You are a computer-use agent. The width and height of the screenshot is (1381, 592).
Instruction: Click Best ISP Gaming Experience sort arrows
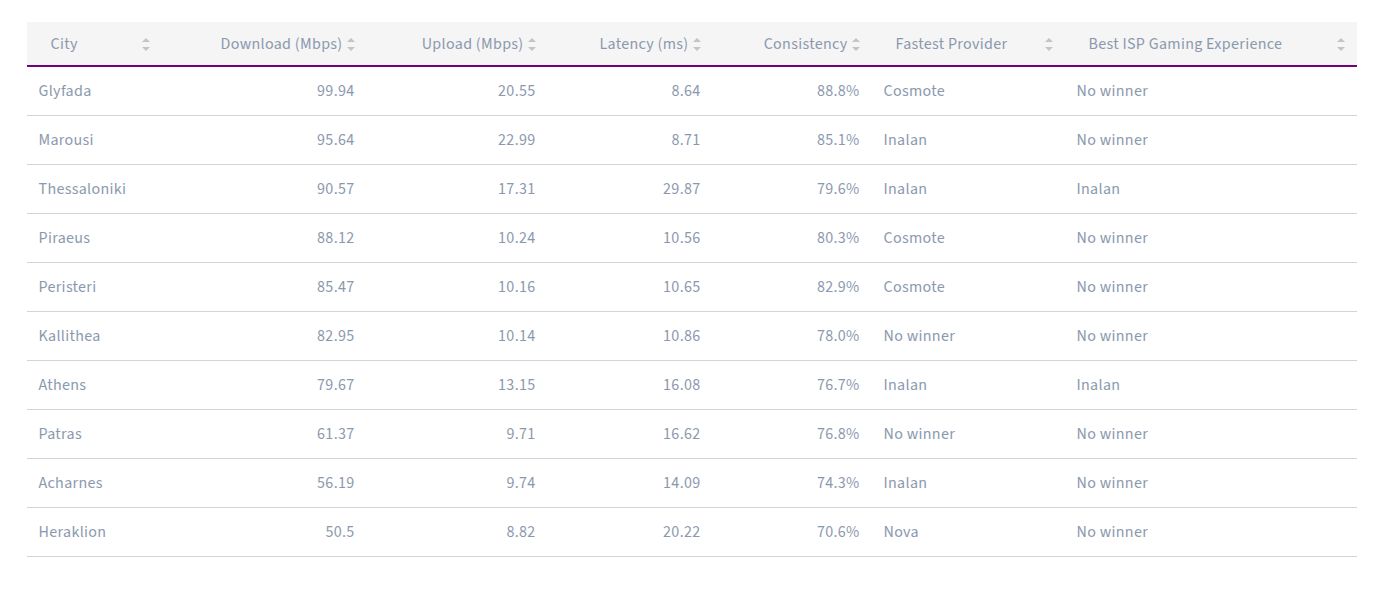(x=1341, y=44)
